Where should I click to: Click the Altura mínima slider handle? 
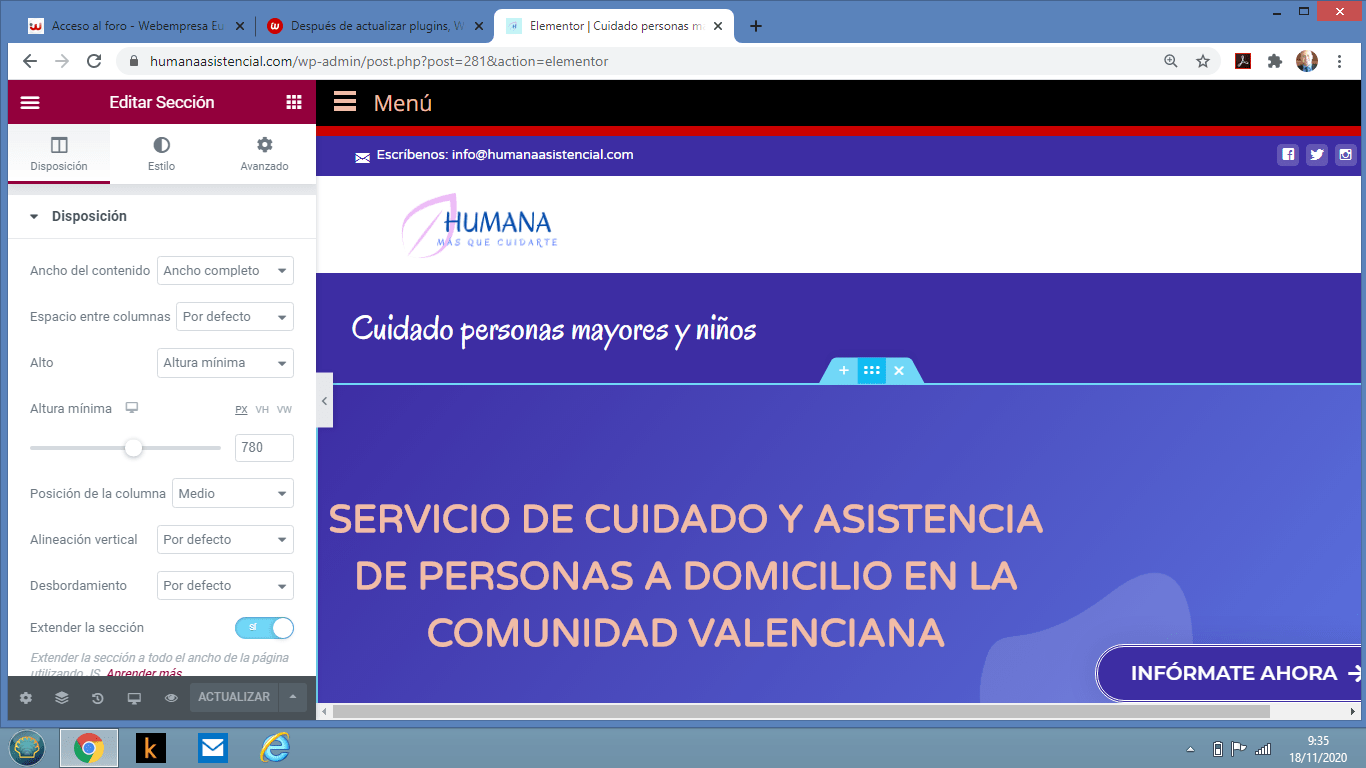tap(133, 448)
